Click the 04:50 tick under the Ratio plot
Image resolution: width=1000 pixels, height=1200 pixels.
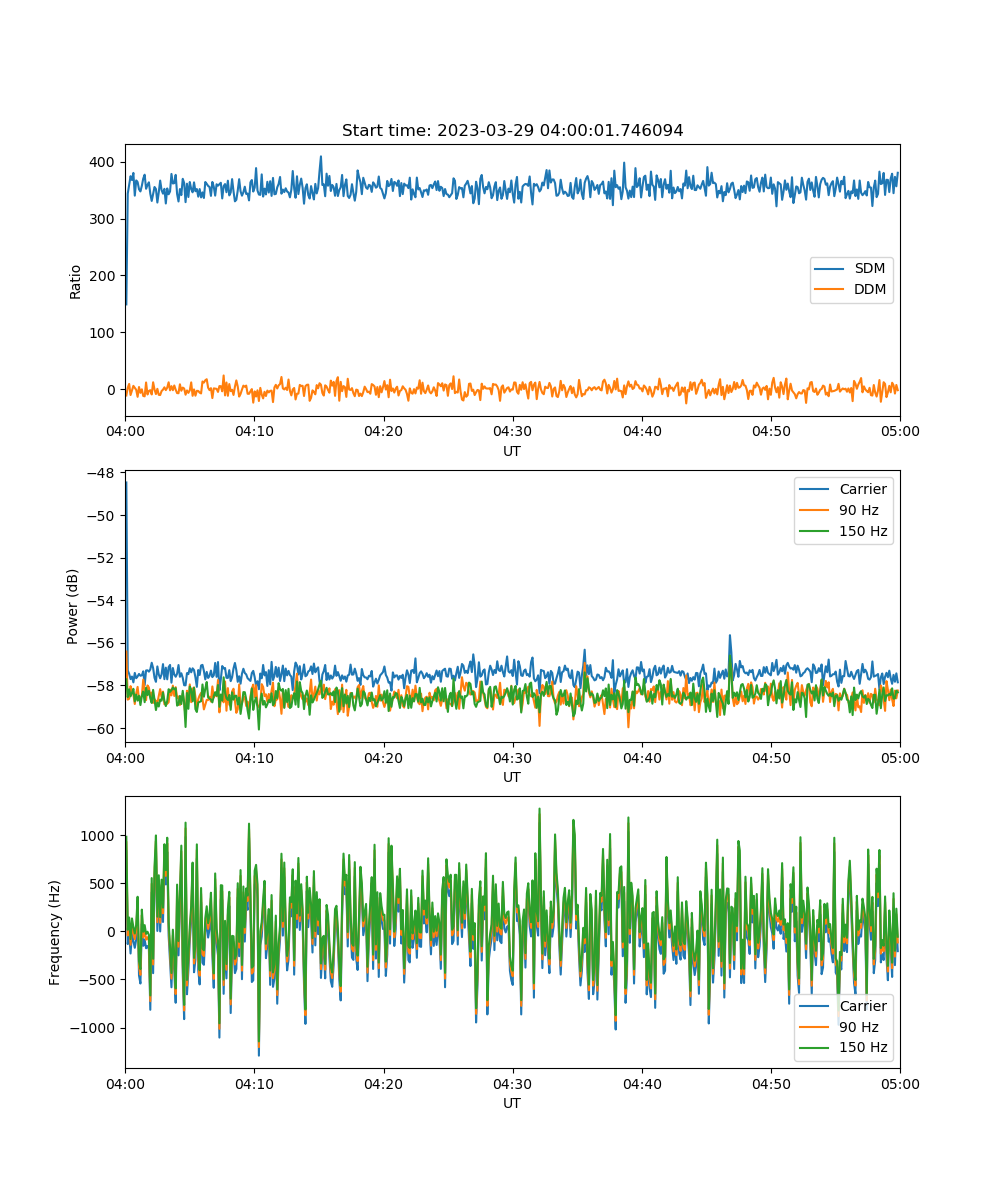click(x=770, y=432)
